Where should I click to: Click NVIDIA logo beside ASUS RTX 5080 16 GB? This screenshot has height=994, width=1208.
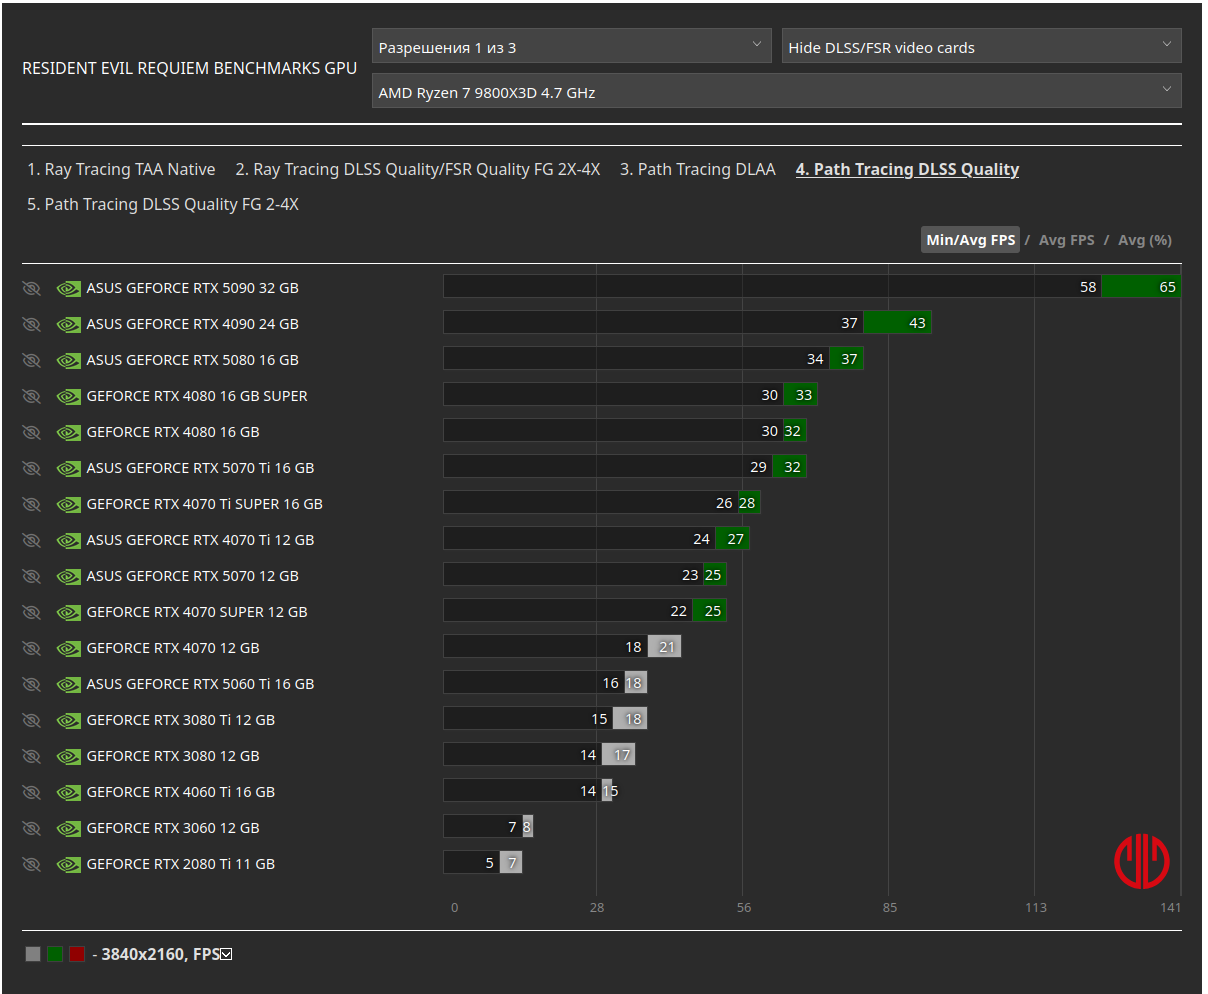[68, 360]
